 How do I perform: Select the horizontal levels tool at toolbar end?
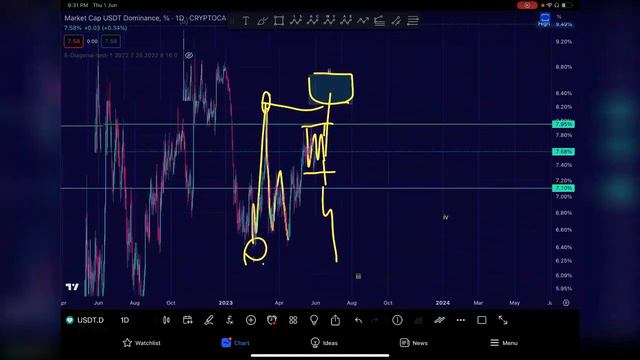[413, 21]
